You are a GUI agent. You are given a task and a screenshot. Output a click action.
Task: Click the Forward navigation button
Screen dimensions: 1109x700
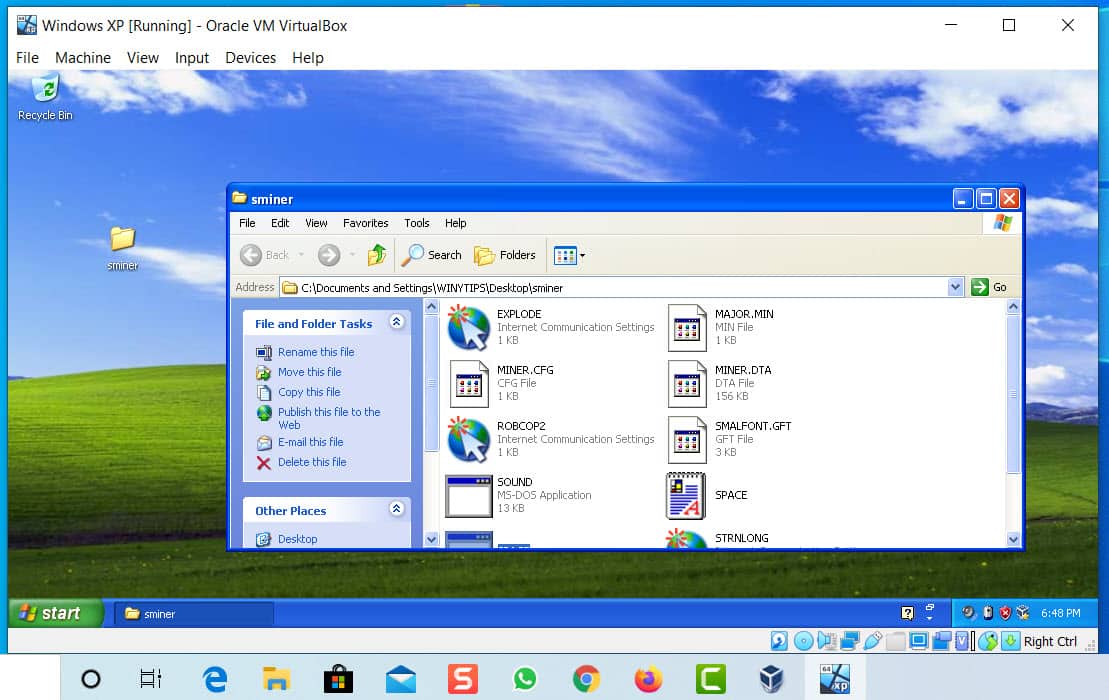(x=329, y=255)
